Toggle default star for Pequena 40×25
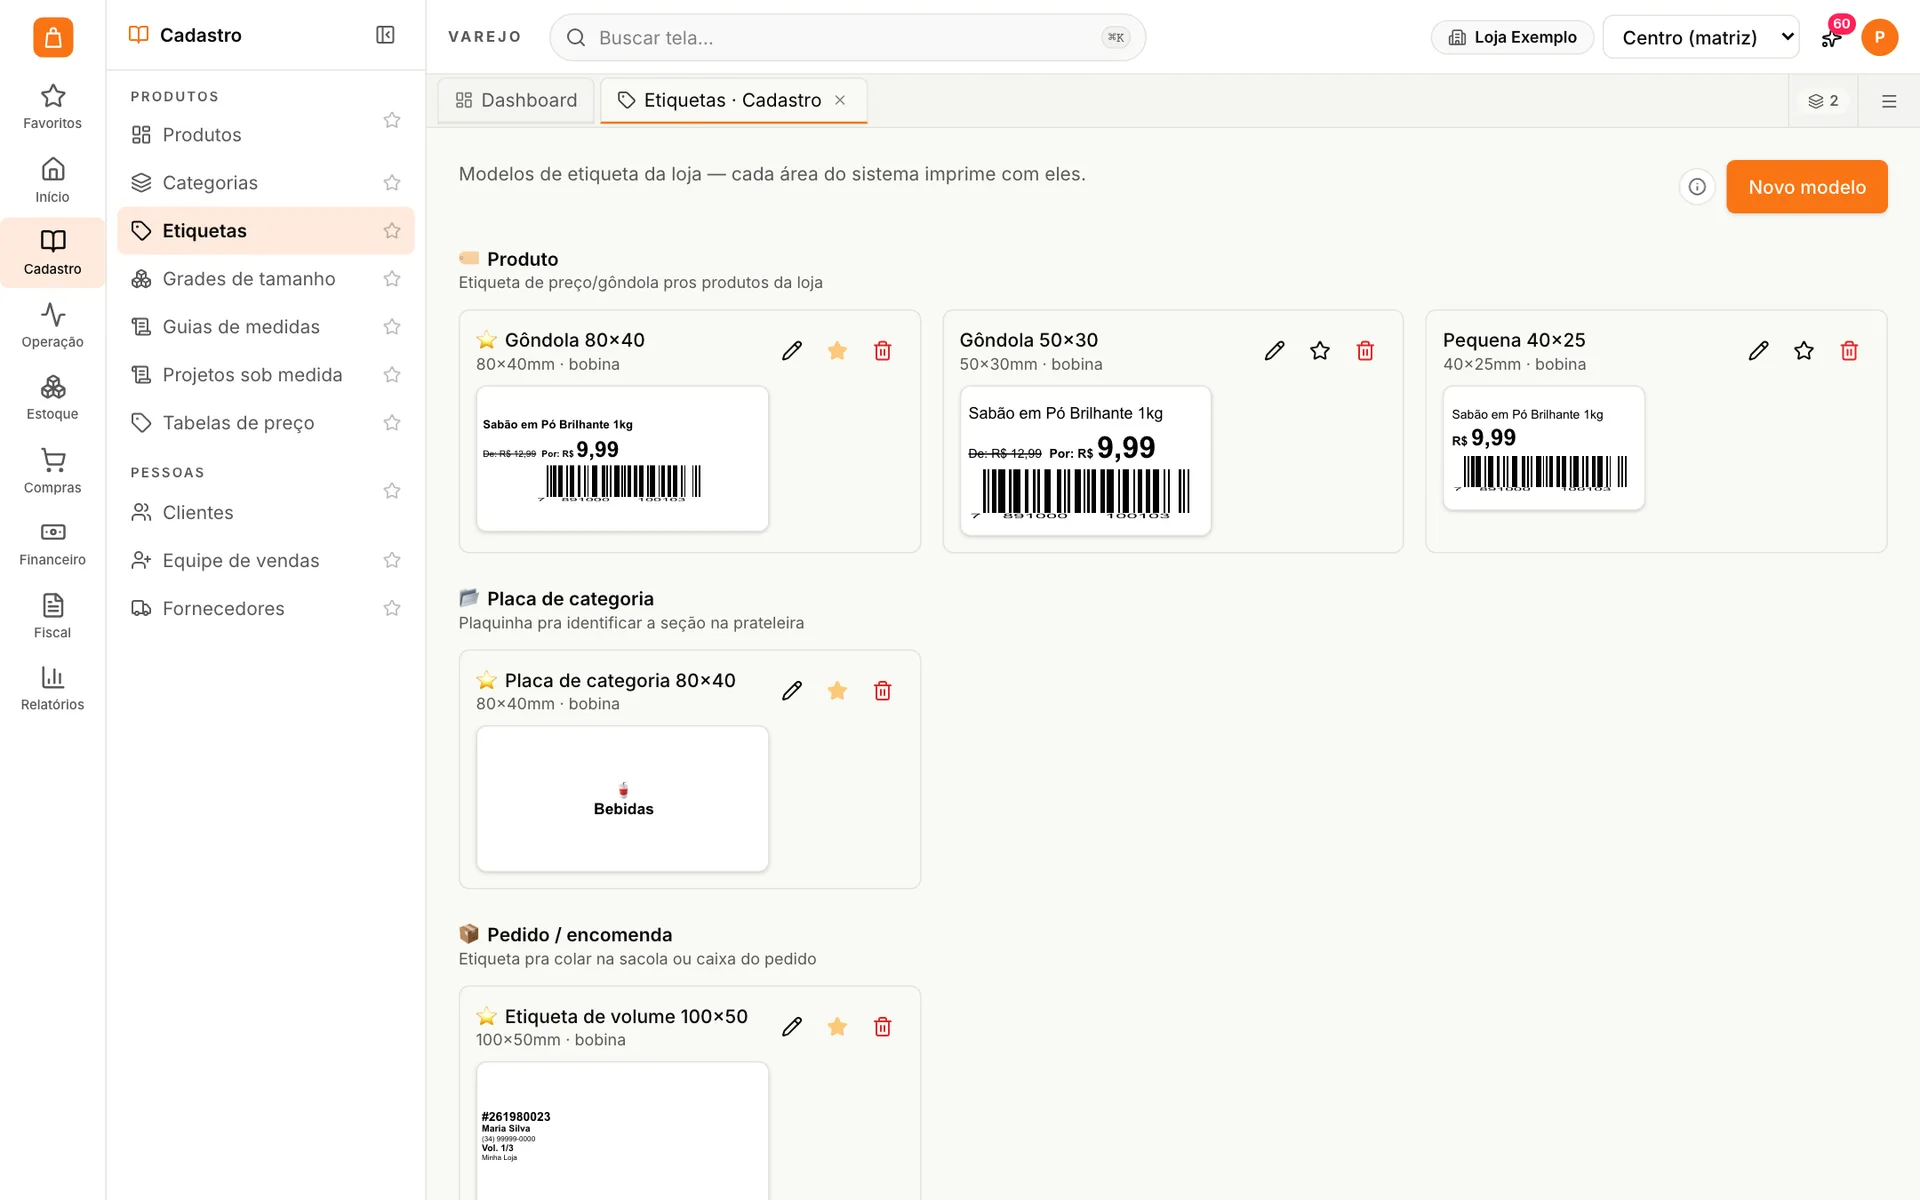This screenshot has height=1200, width=1920. [1804, 351]
